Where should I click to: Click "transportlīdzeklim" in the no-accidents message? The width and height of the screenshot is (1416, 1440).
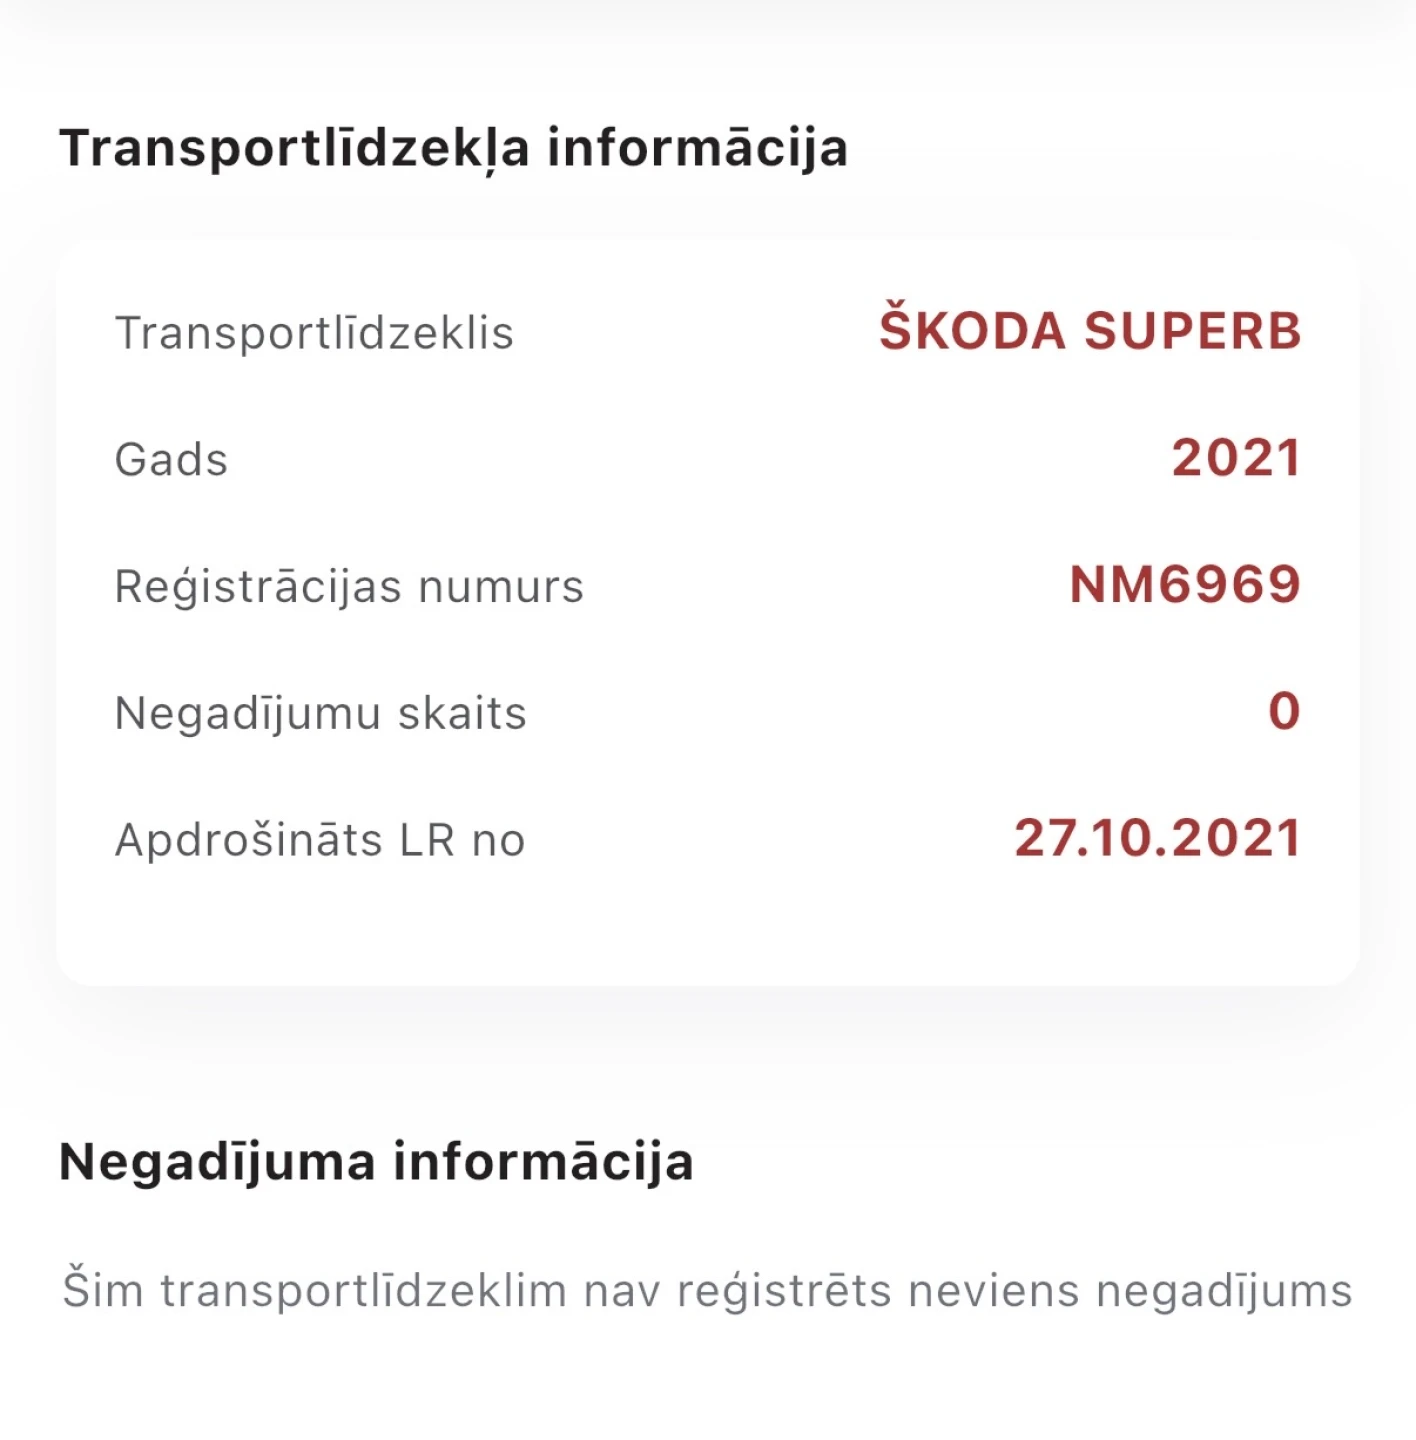point(363,1290)
